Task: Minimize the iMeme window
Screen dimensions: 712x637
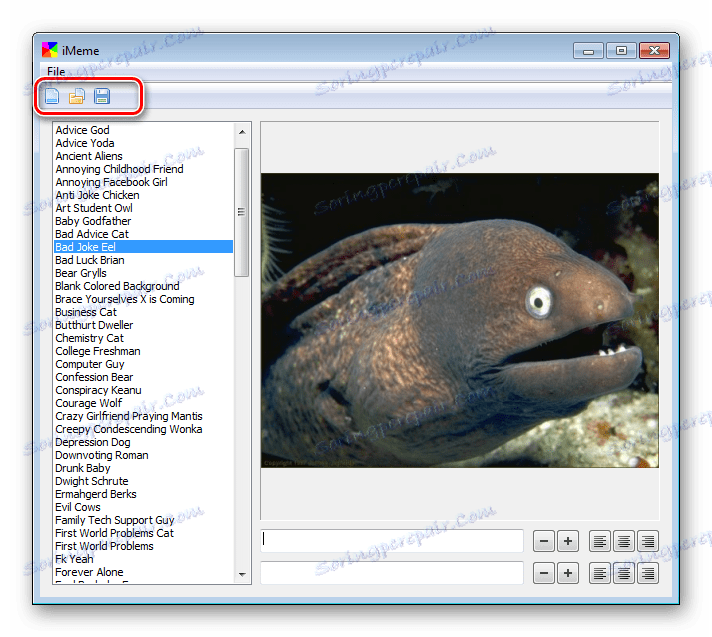Action: tap(588, 51)
